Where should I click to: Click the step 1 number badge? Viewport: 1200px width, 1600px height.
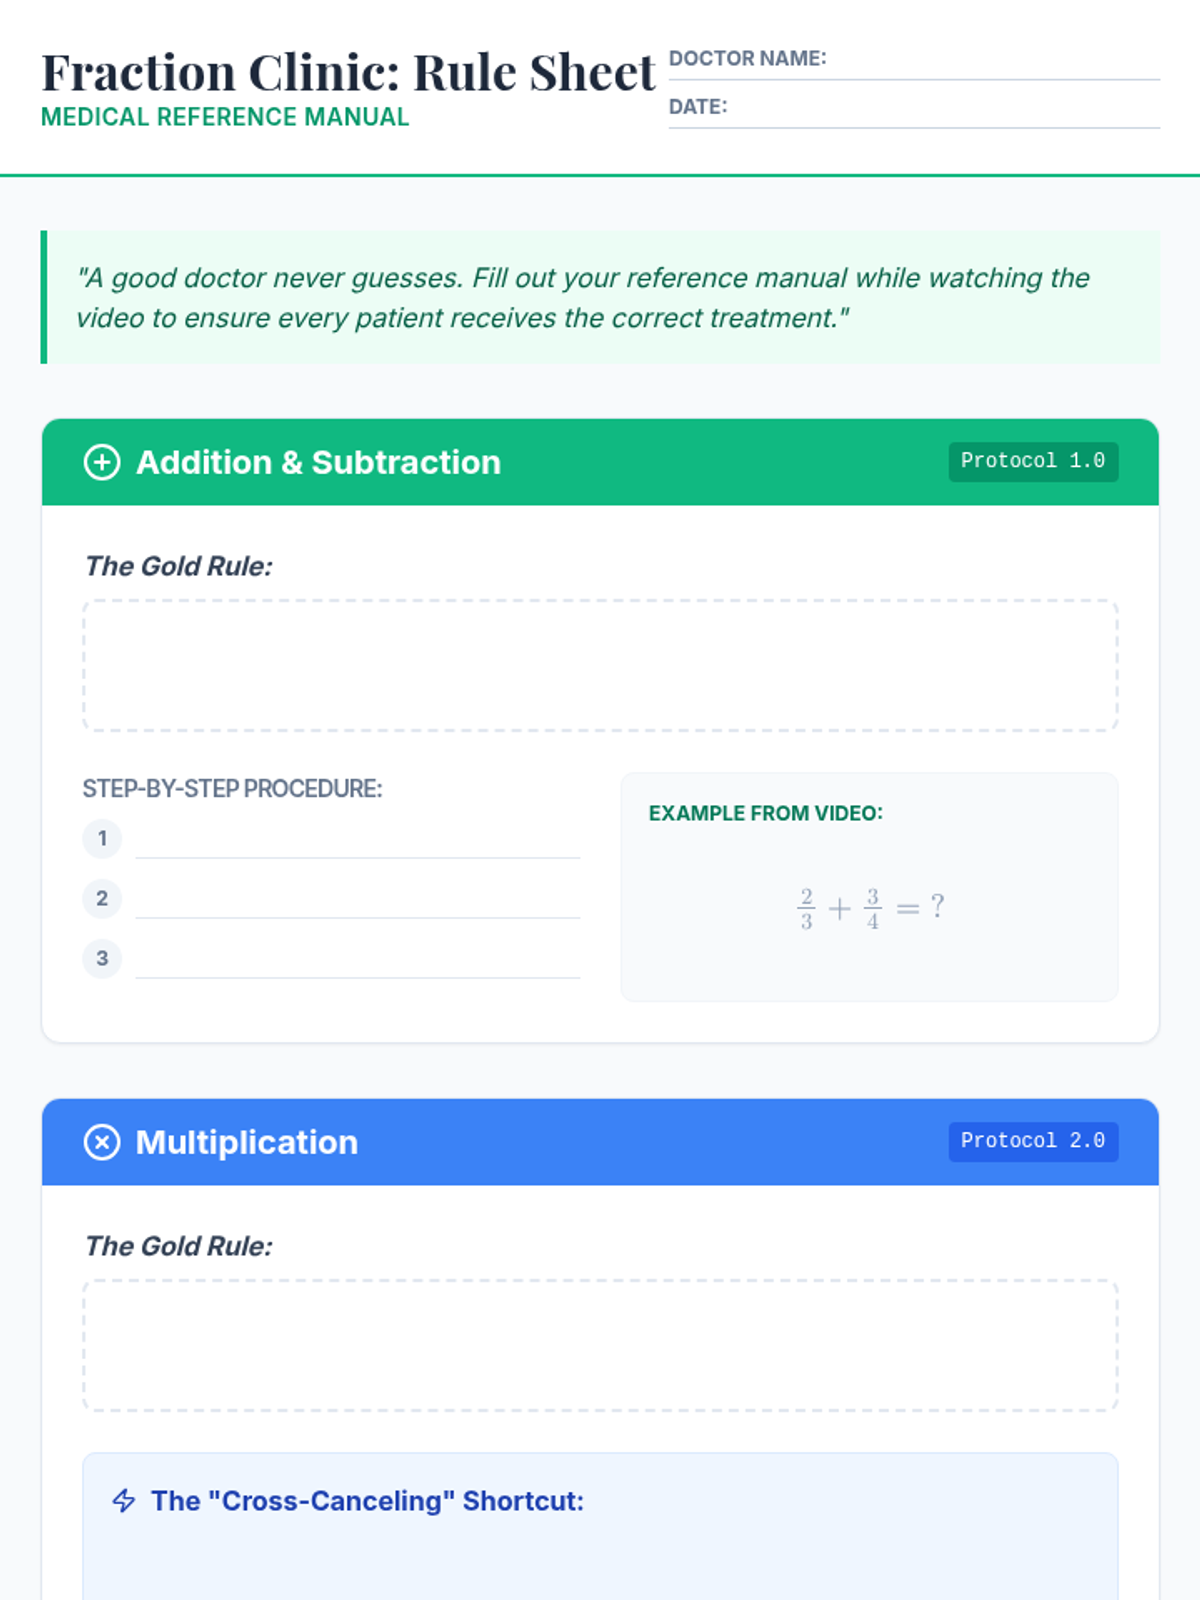(102, 838)
